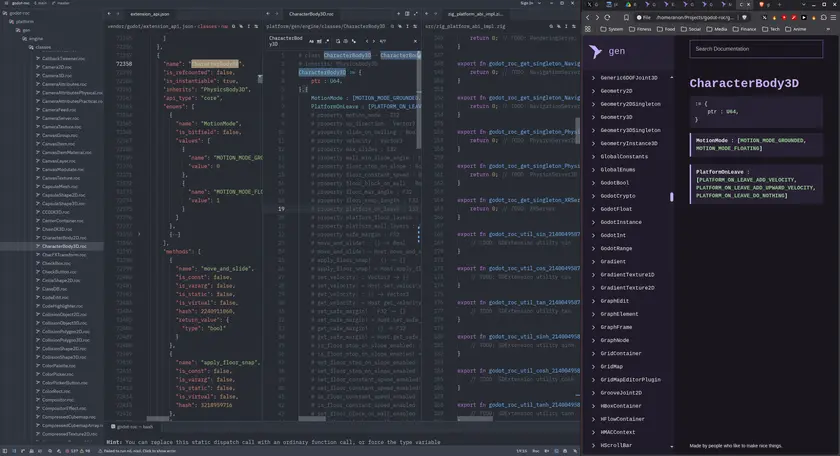Zoom the CharacterBody3D.roc pane with the expand icon
840x456 pixels.
(x=416, y=14)
